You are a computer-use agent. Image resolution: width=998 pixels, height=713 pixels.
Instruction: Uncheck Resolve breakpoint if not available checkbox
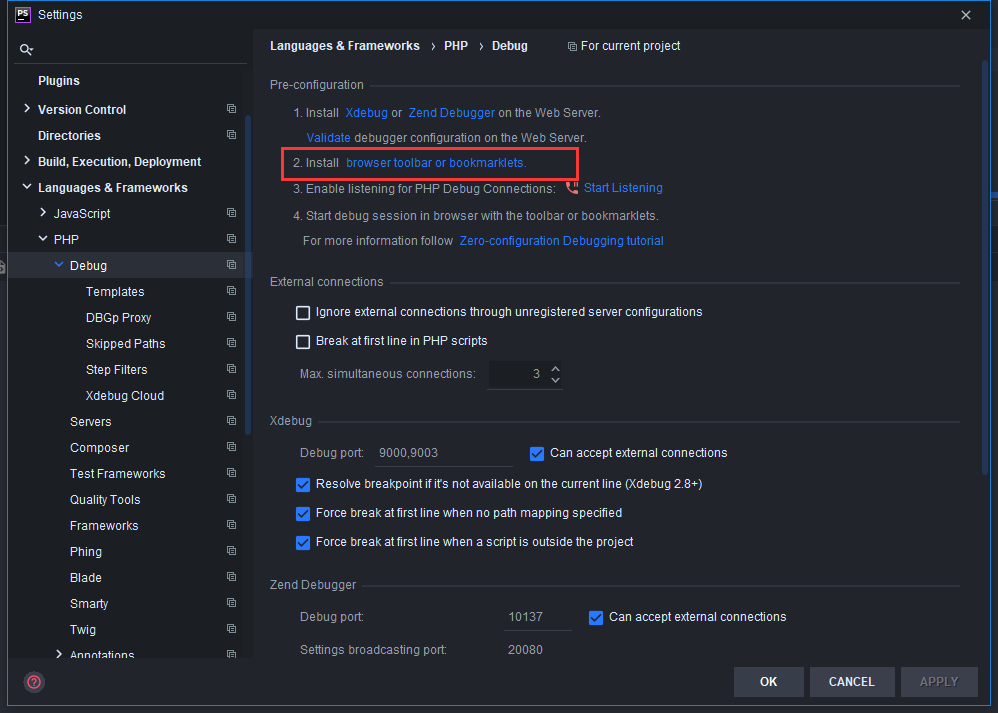point(303,485)
